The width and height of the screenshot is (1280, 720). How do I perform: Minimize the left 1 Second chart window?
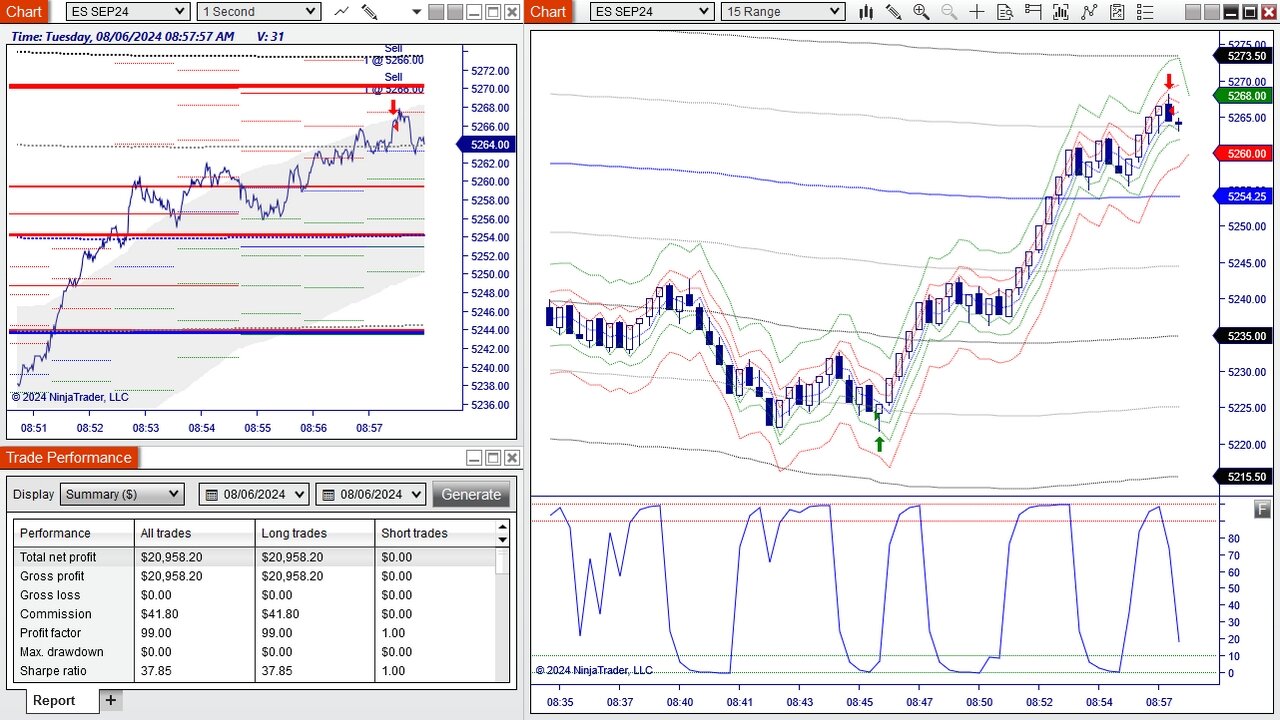click(x=474, y=12)
